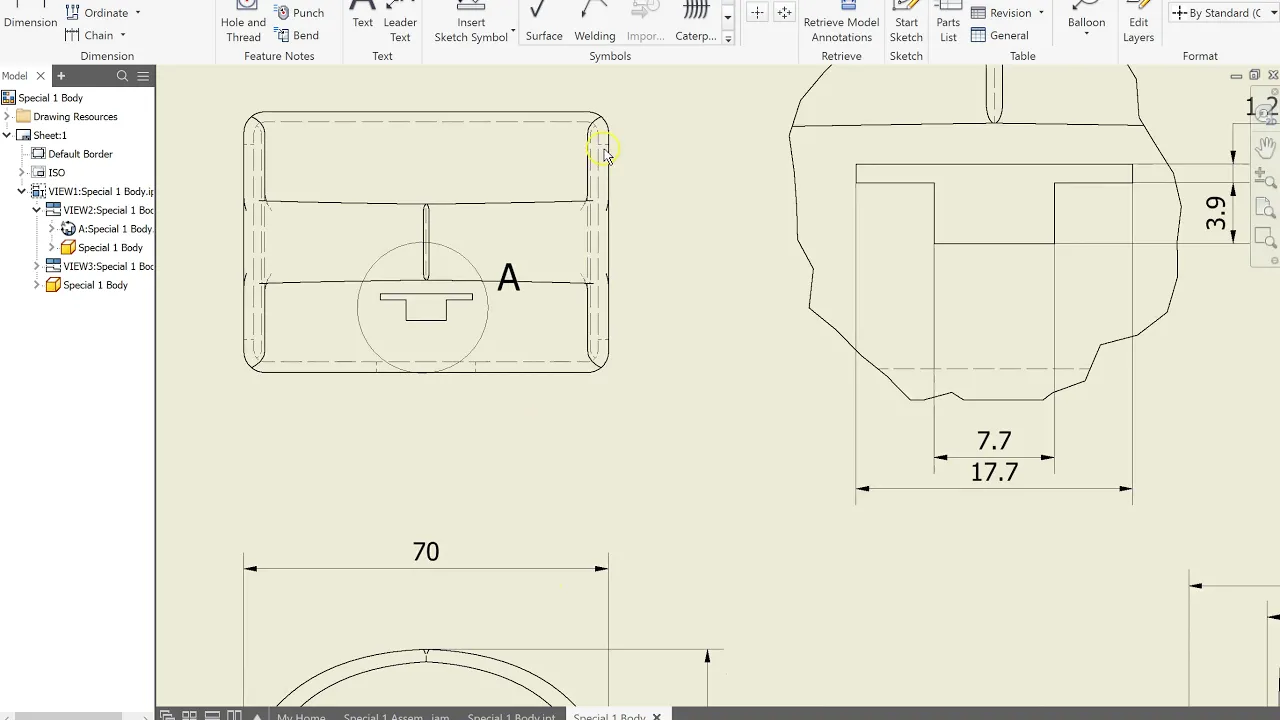The width and height of the screenshot is (1280, 720).
Task: Click the browser search icon
Action: pos(122,76)
